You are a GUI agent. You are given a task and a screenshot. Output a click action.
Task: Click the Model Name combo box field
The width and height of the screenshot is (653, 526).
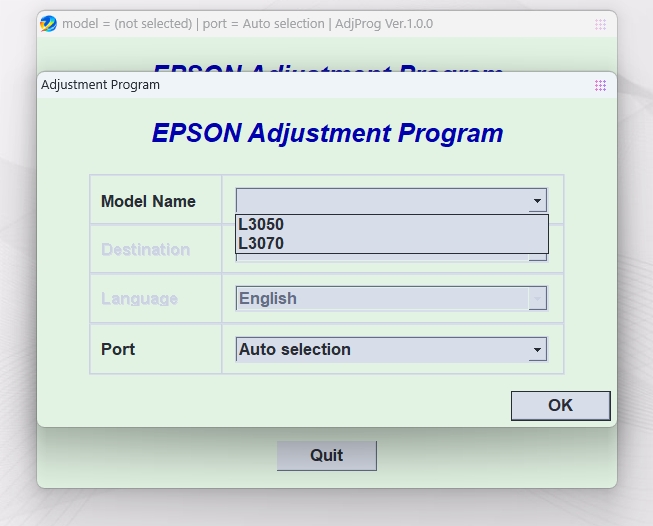tap(391, 201)
